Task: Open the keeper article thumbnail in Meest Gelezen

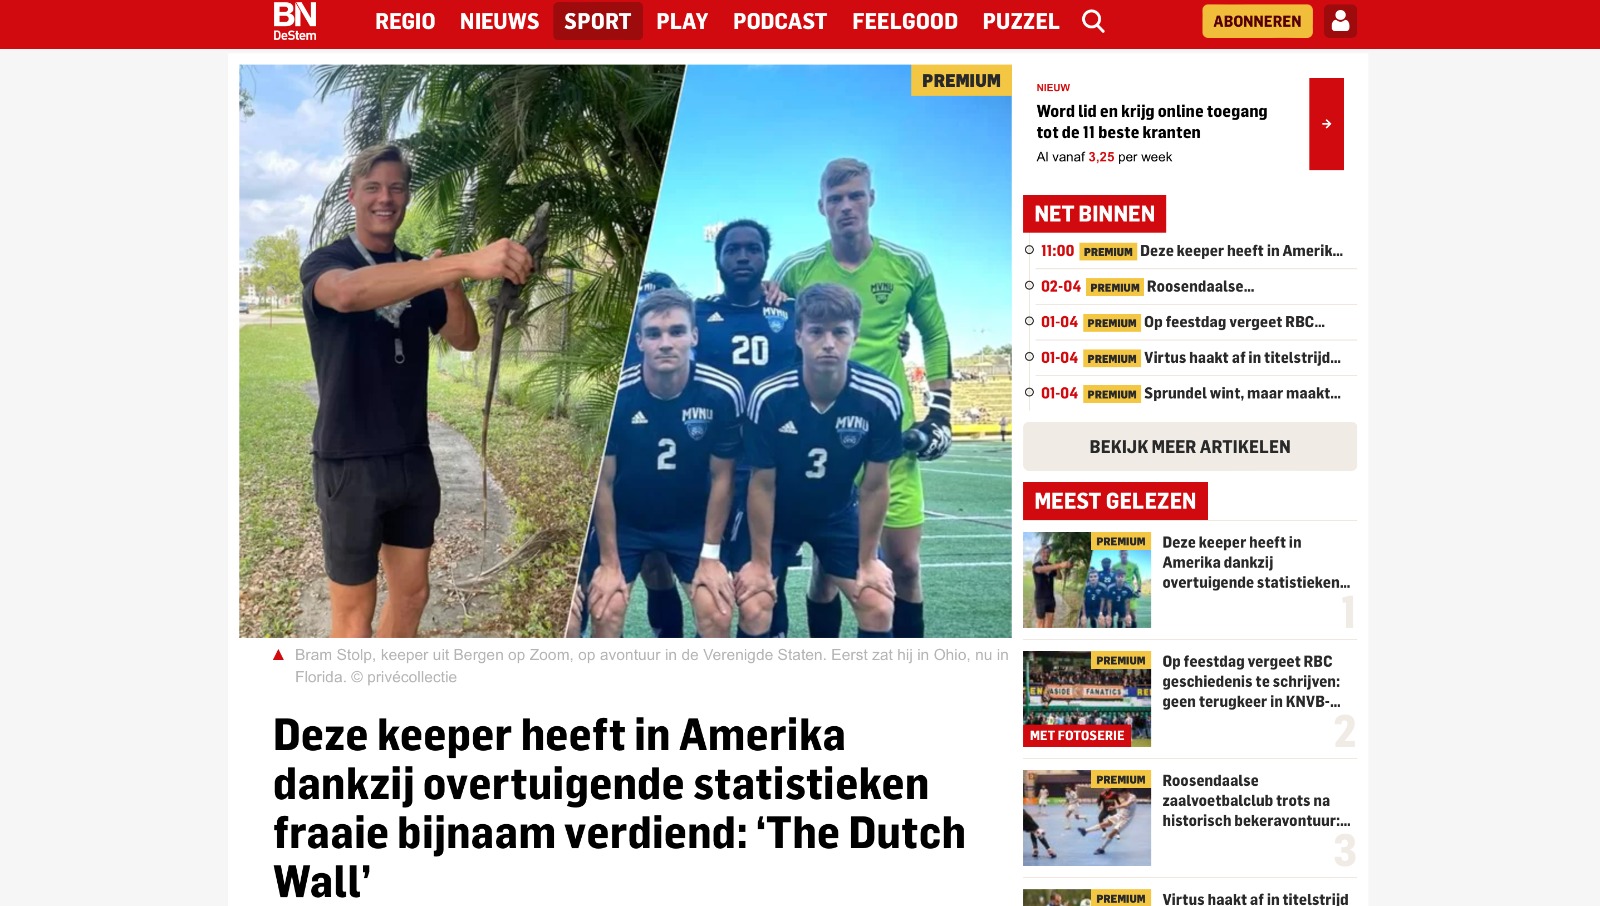Action: [x=1087, y=580]
